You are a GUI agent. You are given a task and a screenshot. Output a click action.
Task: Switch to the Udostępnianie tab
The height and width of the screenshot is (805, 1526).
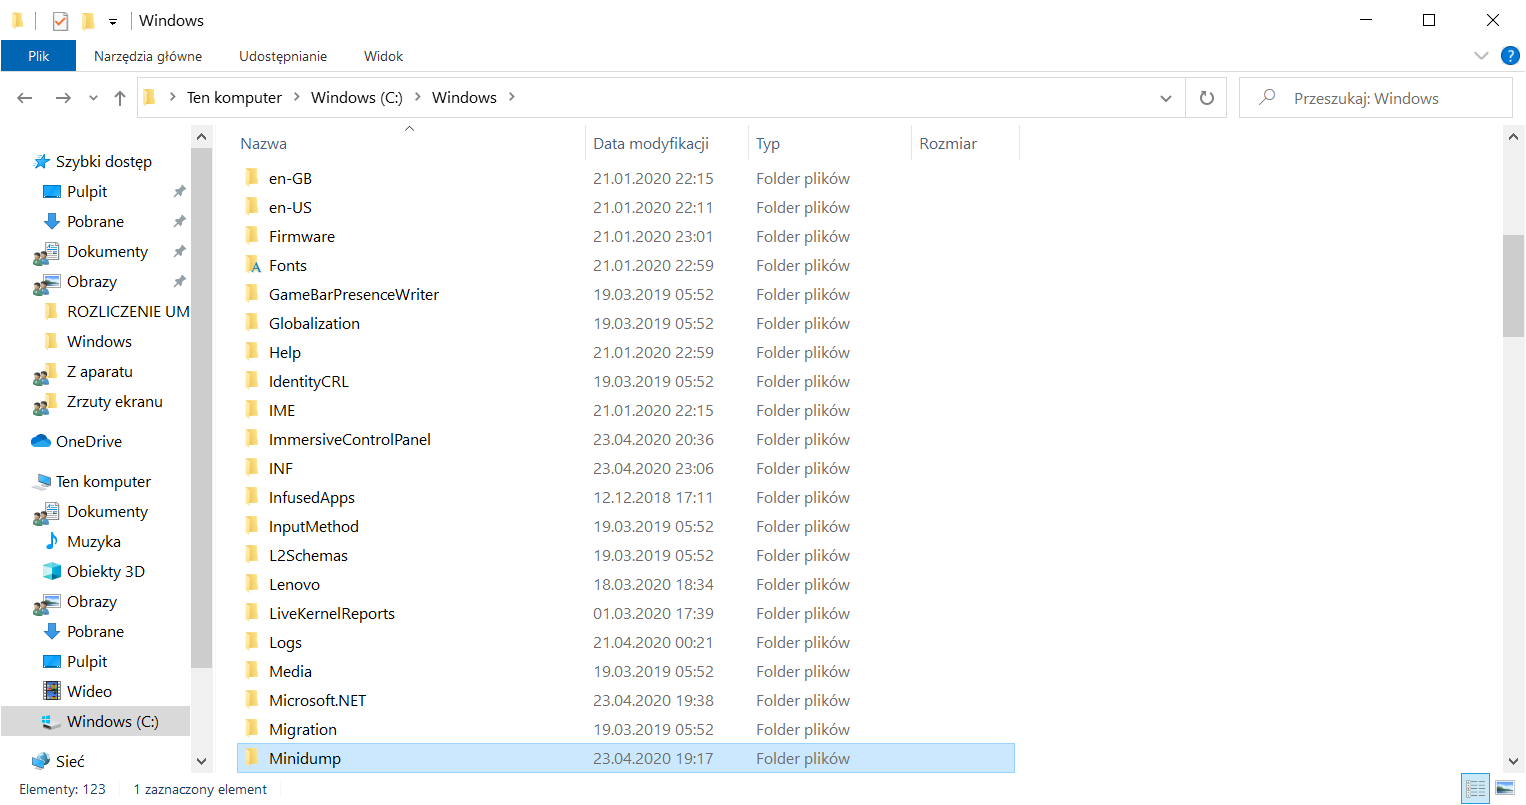[283, 56]
